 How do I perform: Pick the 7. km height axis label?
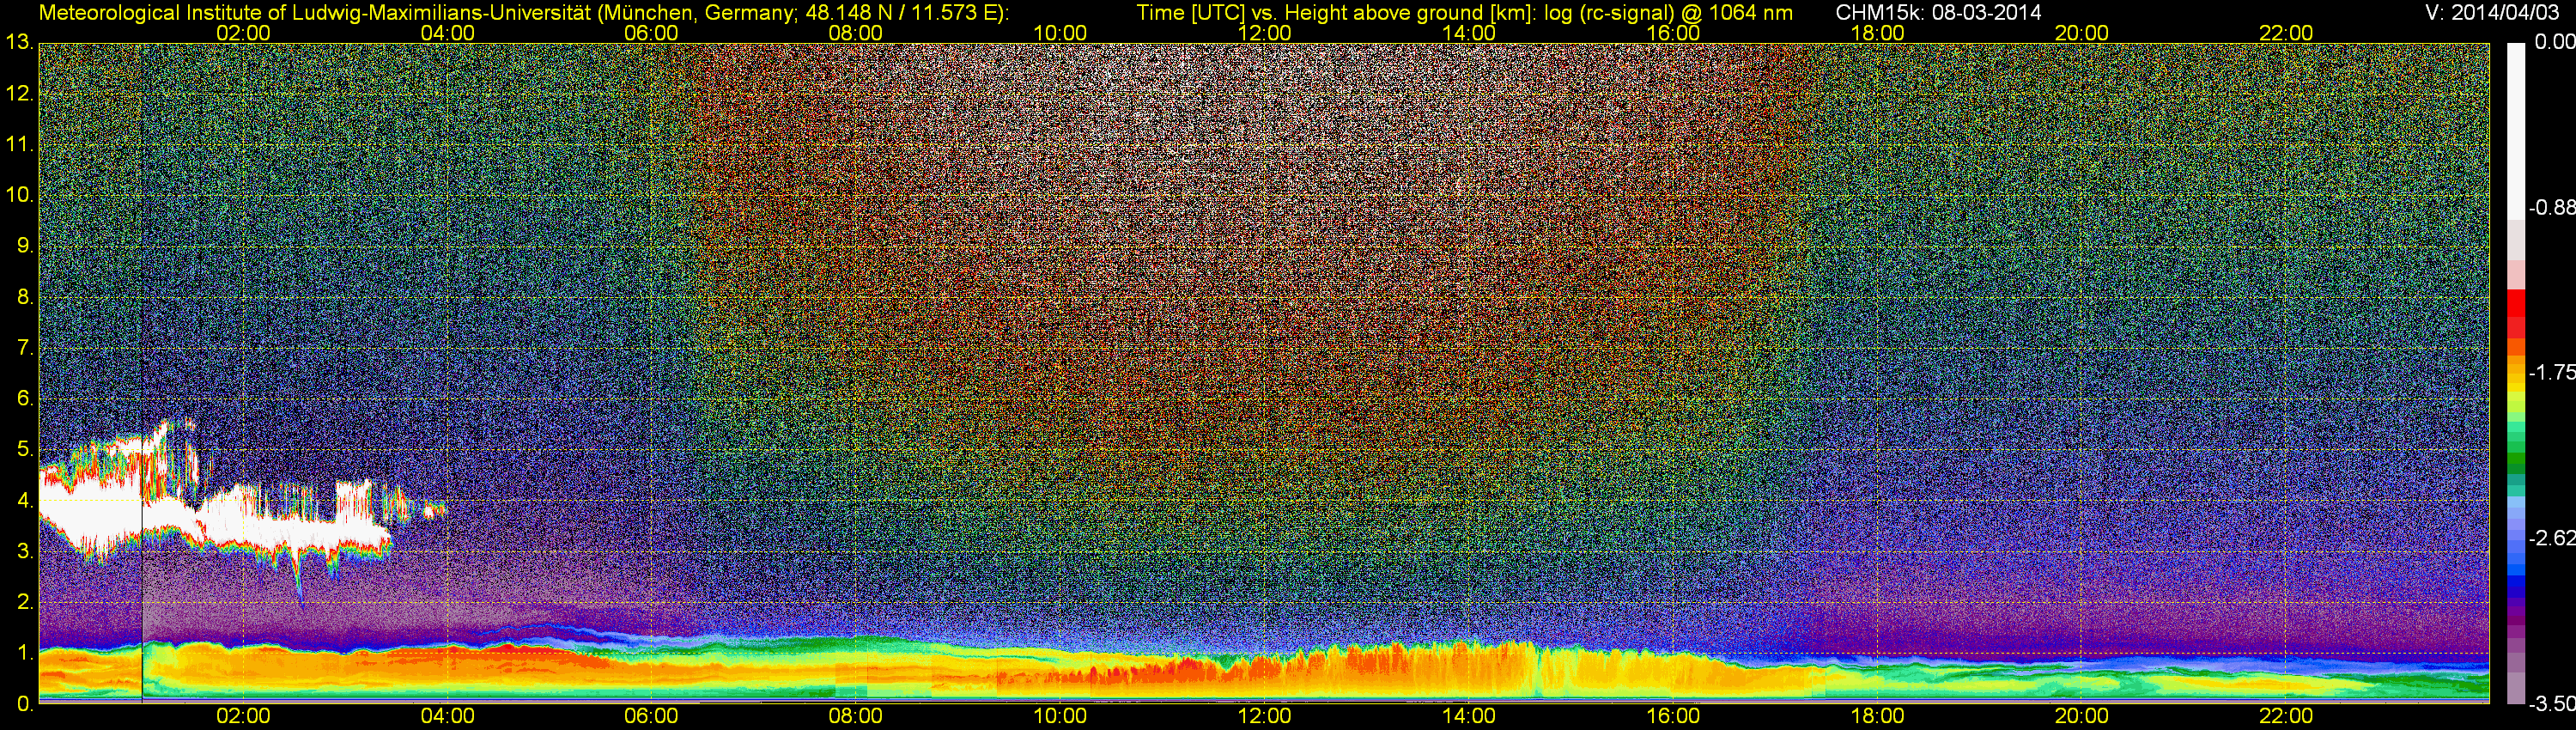(26, 348)
